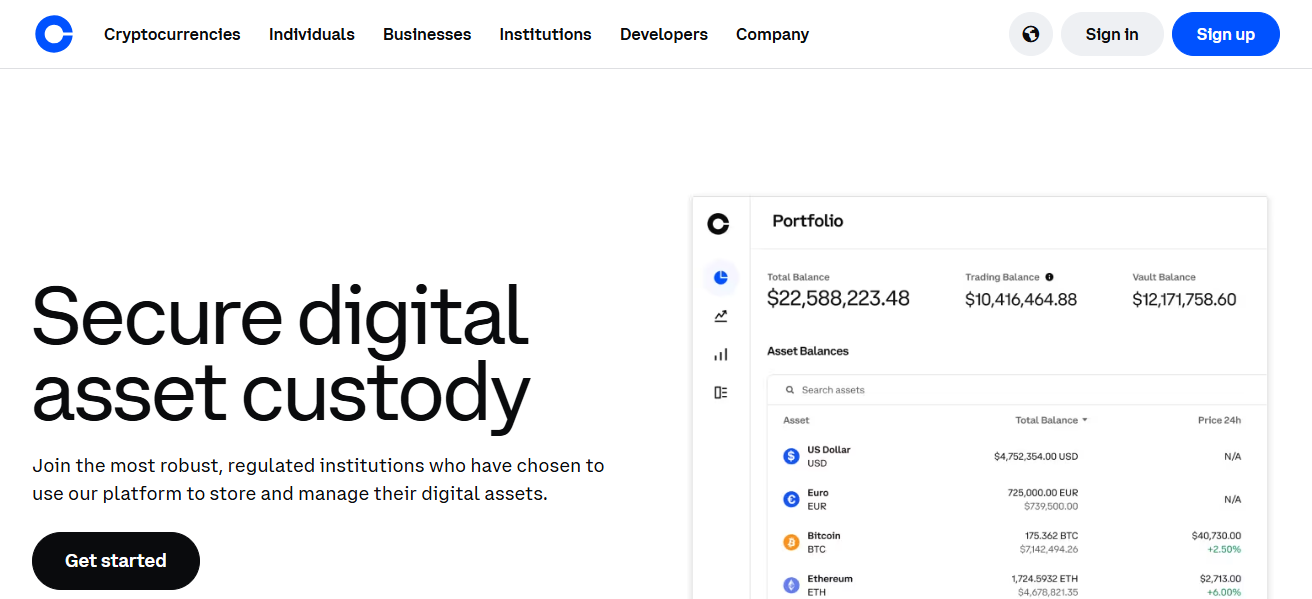Image resolution: width=1312 pixels, height=599 pixels.
Task: Click the search magnifier icon in Asset Balances
Action: point(791,390)
